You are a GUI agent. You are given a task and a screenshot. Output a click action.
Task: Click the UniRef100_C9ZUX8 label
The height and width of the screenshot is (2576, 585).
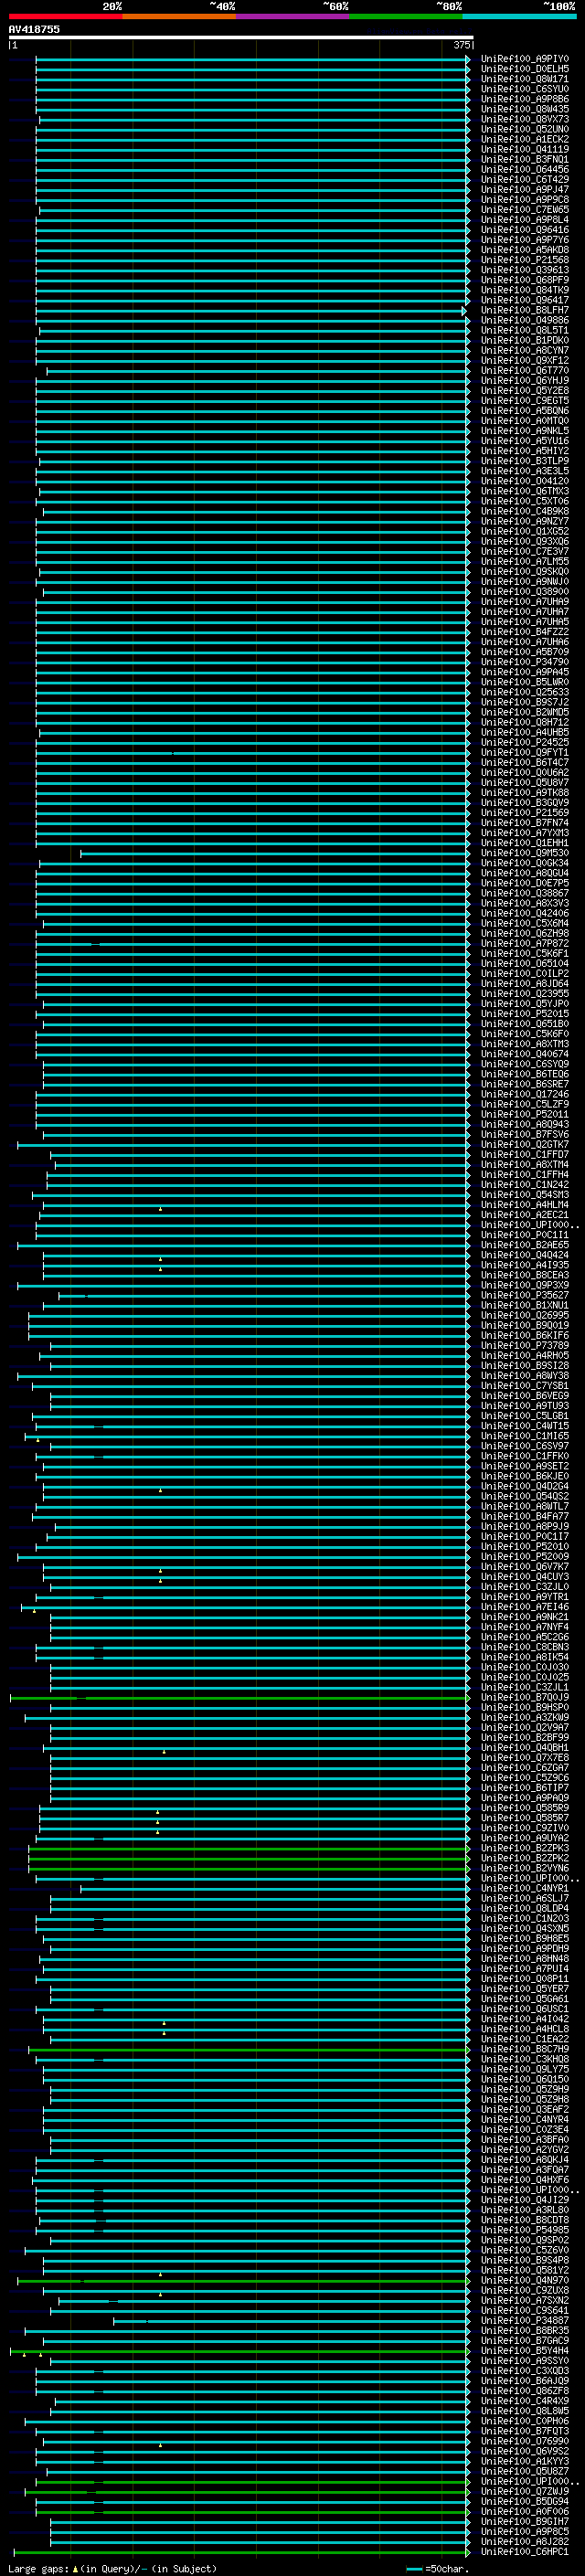(x=524, y=2290)
